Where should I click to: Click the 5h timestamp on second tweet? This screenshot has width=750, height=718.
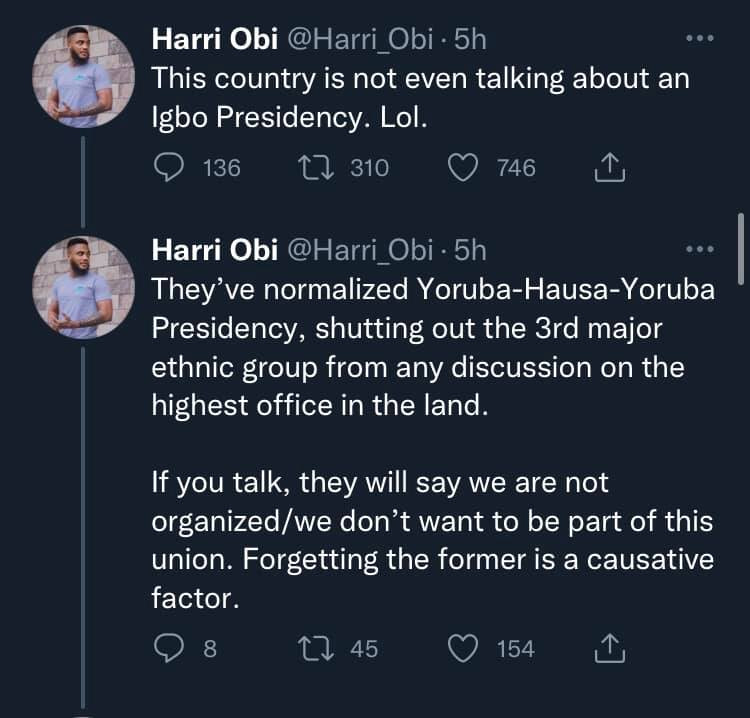[x=470, y=249]
